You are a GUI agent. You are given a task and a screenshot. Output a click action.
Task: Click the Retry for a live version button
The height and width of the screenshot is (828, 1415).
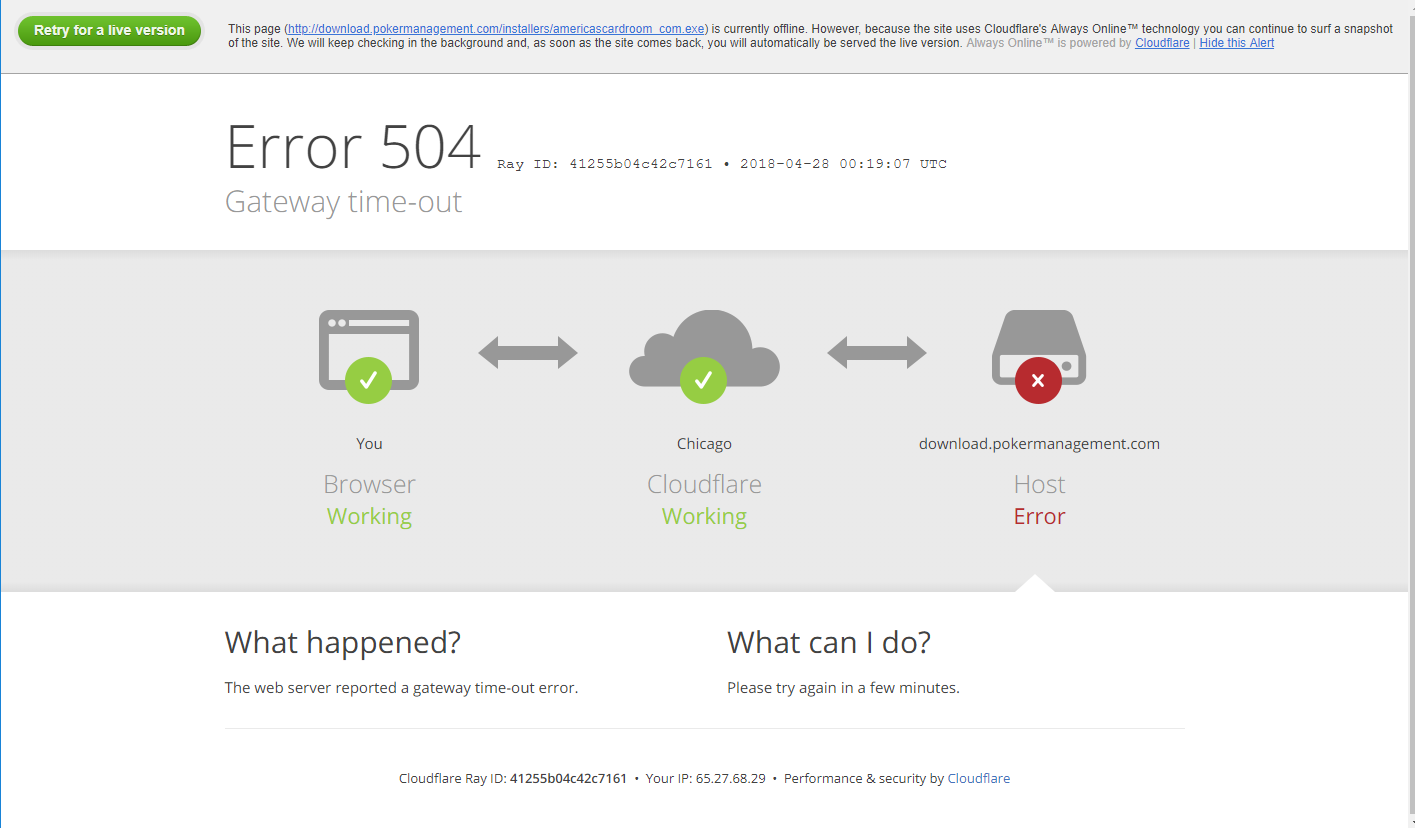pyautogui.click(x=109, y=31)
